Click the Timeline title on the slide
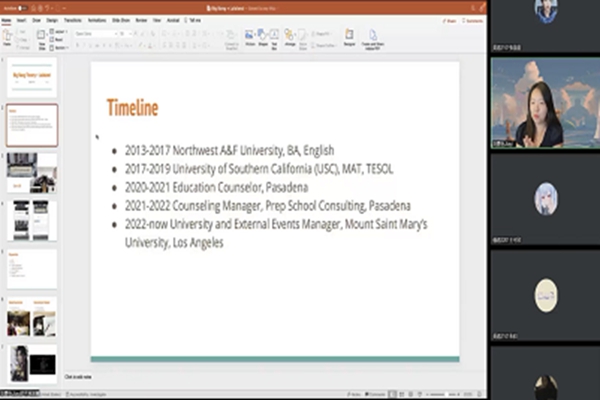Screen dimensions: 600x400 132,108
